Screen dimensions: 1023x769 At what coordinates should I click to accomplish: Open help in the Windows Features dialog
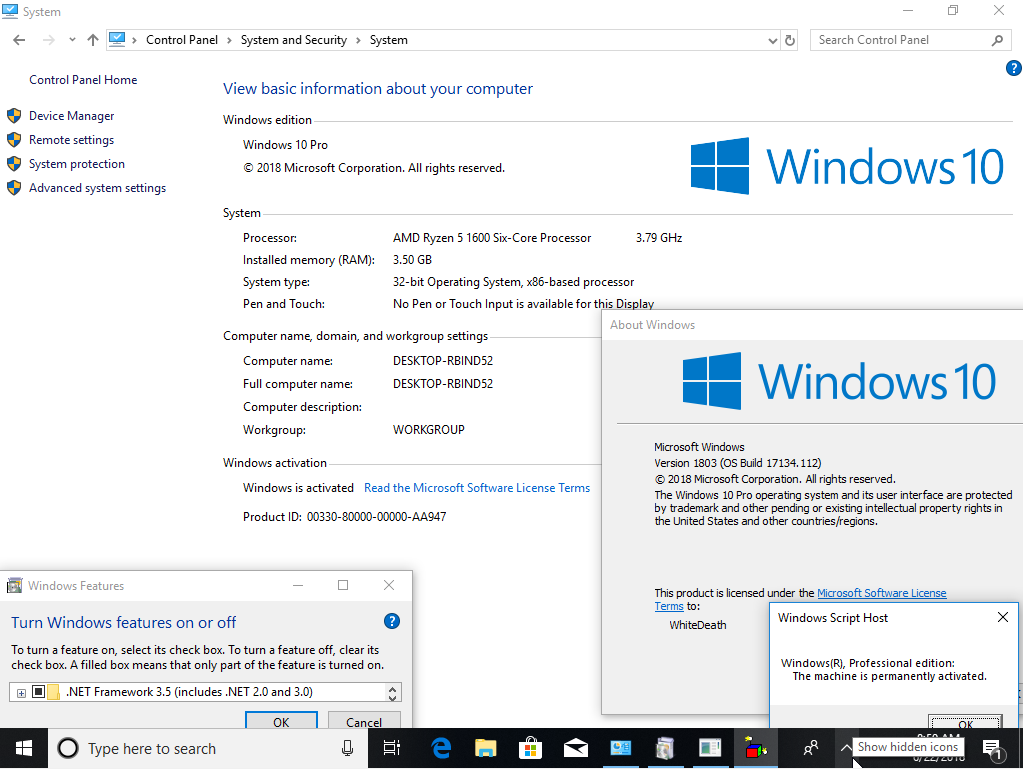click(x=391, y=621)
